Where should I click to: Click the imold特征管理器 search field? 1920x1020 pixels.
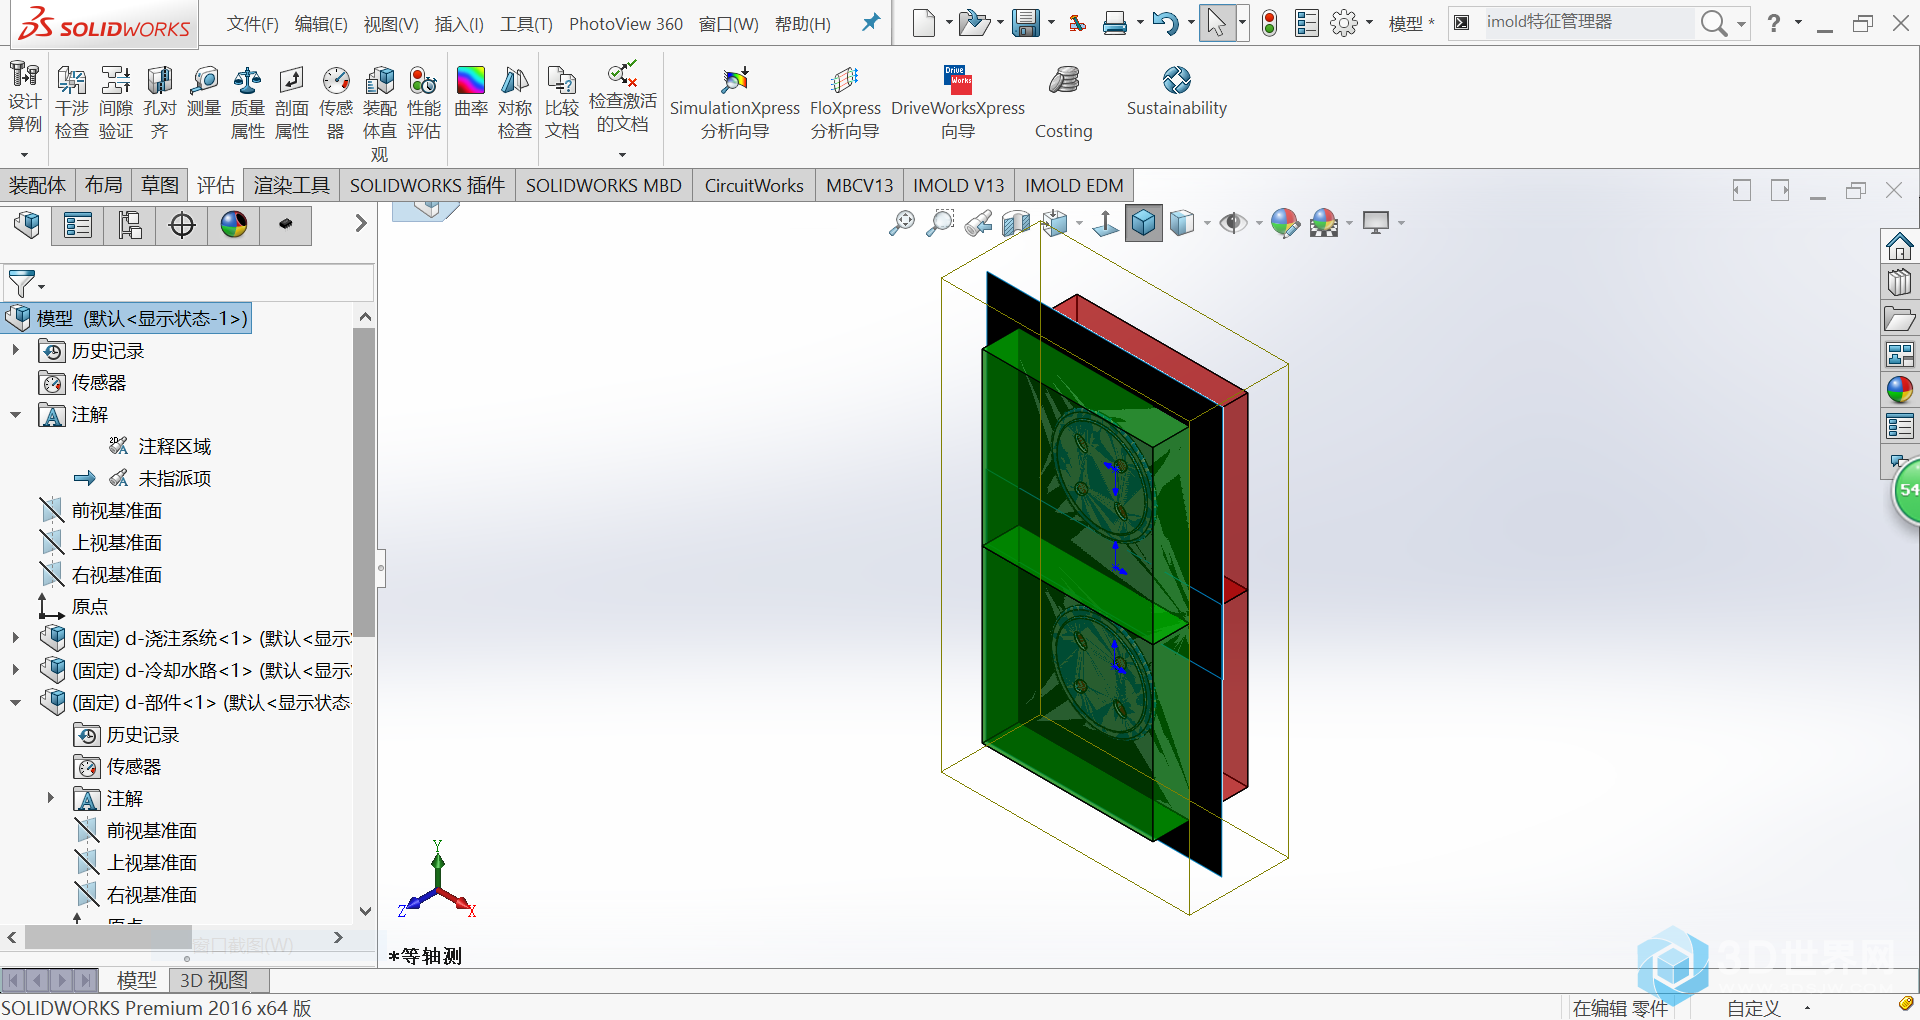point(1590,22)
